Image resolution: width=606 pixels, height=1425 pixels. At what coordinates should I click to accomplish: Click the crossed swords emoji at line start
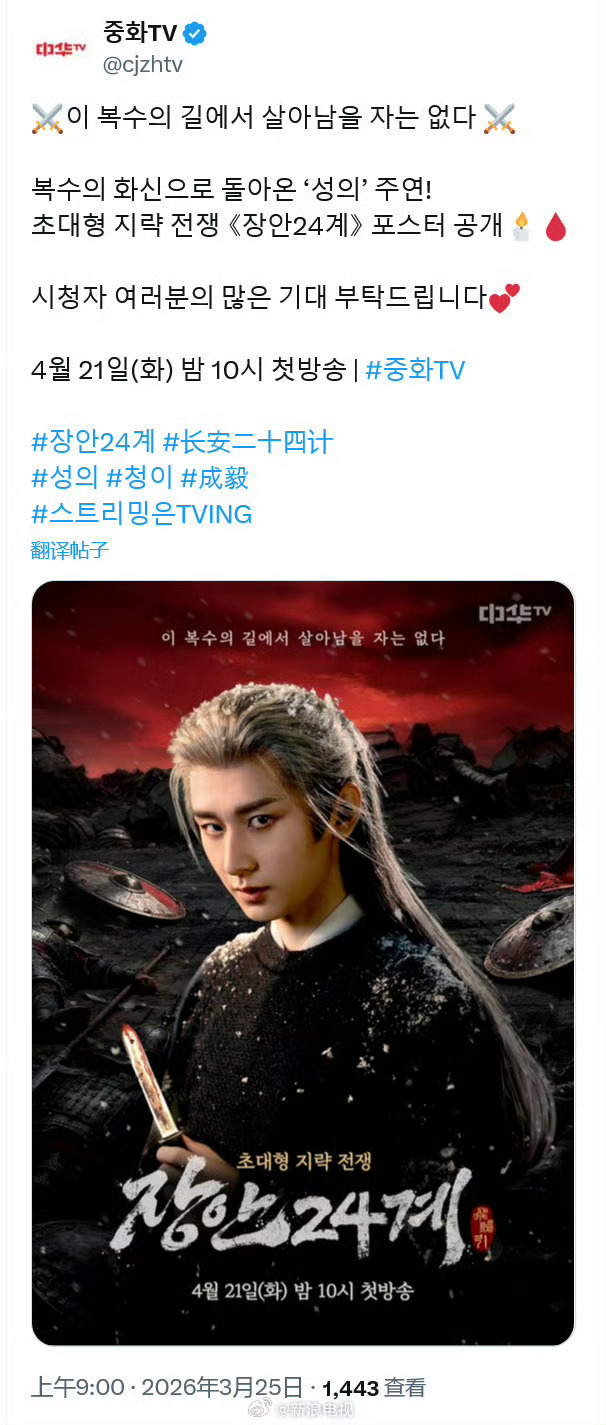(48, 119)
